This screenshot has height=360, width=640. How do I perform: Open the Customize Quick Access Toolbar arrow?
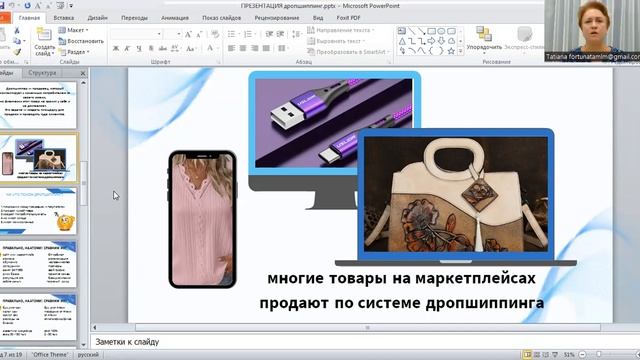pyautogui.click(x=71, y=6)
